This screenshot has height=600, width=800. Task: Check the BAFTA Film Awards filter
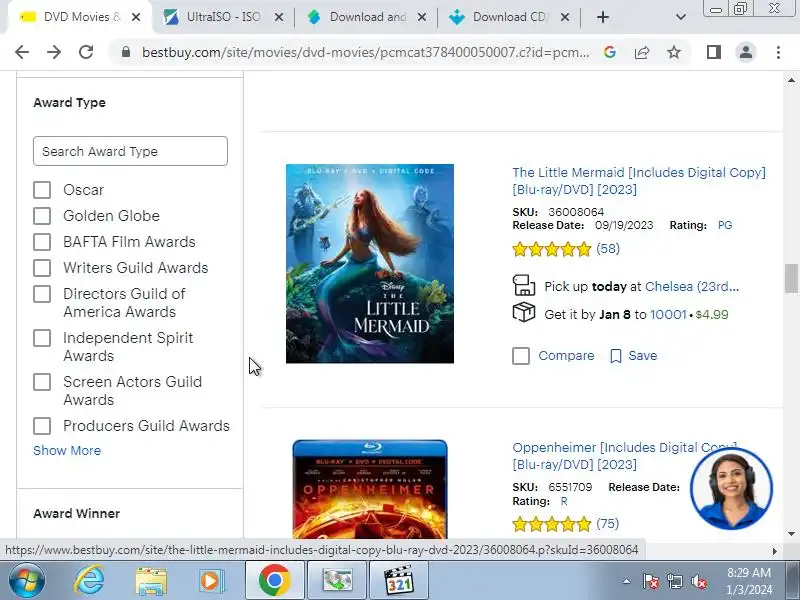pos(42,242)
